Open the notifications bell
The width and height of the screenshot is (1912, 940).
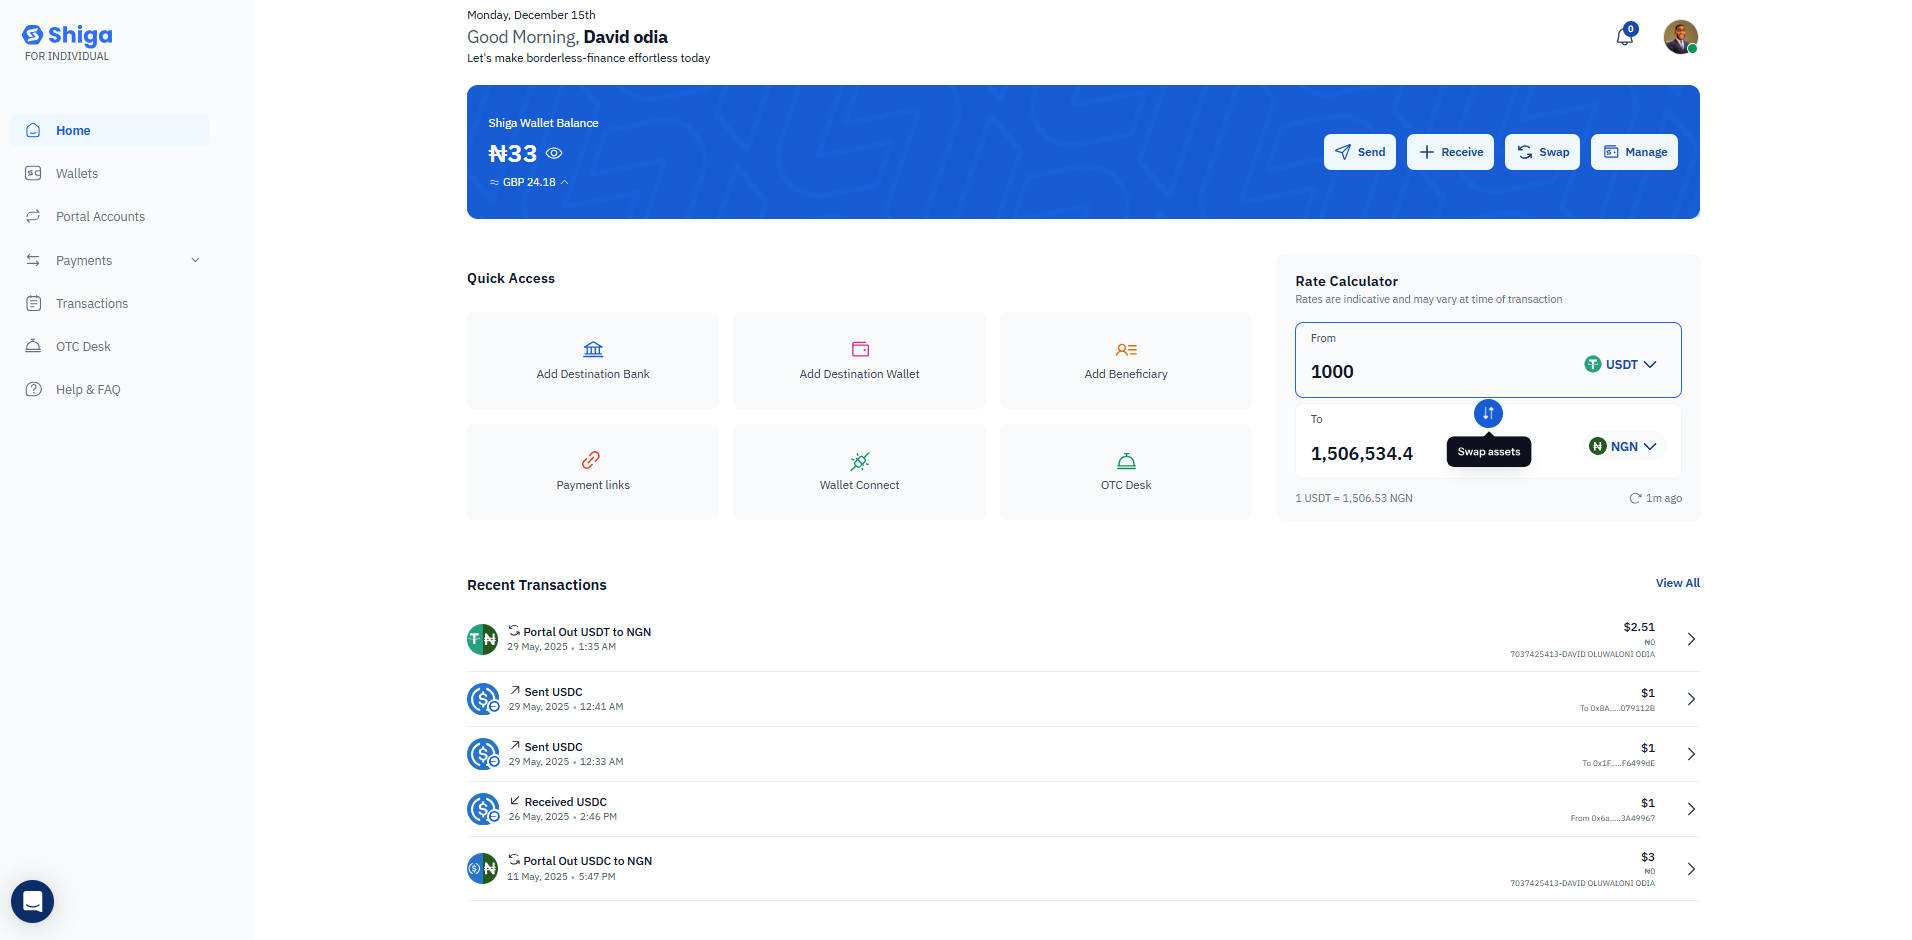(x=1625, y=37)
